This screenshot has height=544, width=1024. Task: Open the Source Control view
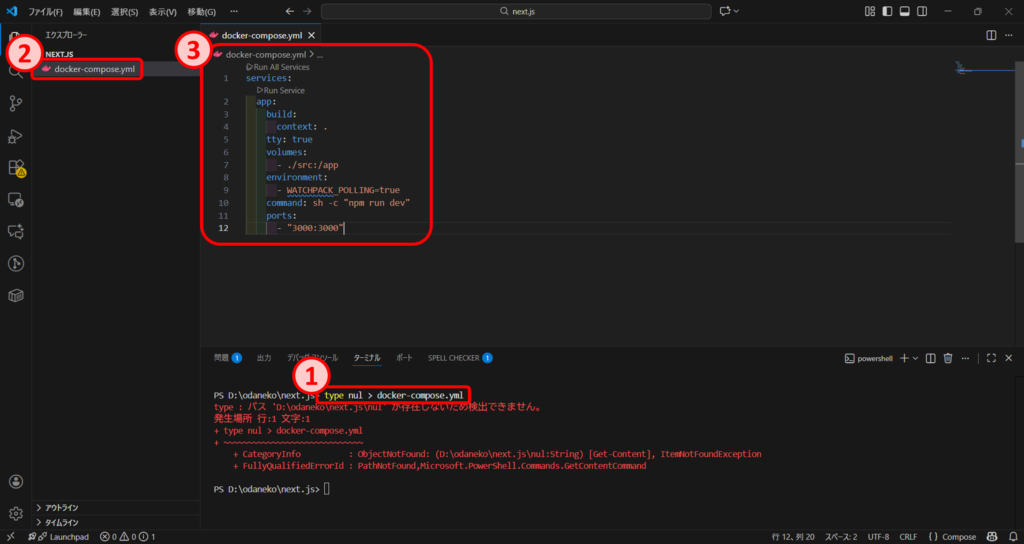coord(16,103)
